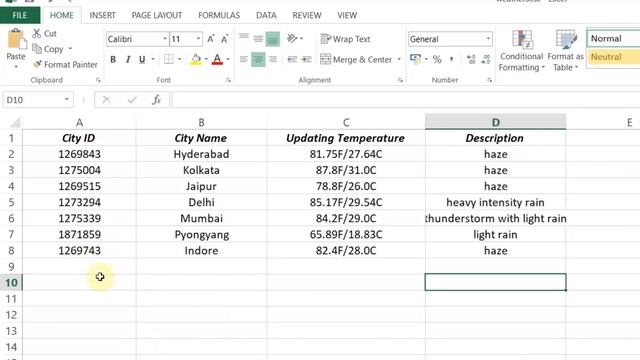This screenshot has width=640, height=360.
Task: Click the D10 Name Box
Action: pos(33,100)
